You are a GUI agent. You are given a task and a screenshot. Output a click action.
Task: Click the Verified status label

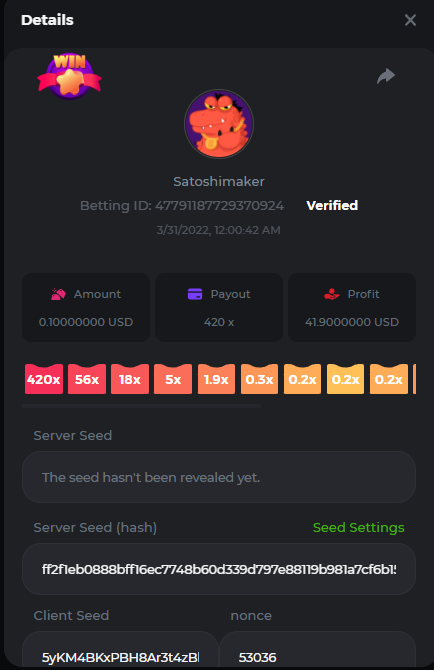[332, 206]
